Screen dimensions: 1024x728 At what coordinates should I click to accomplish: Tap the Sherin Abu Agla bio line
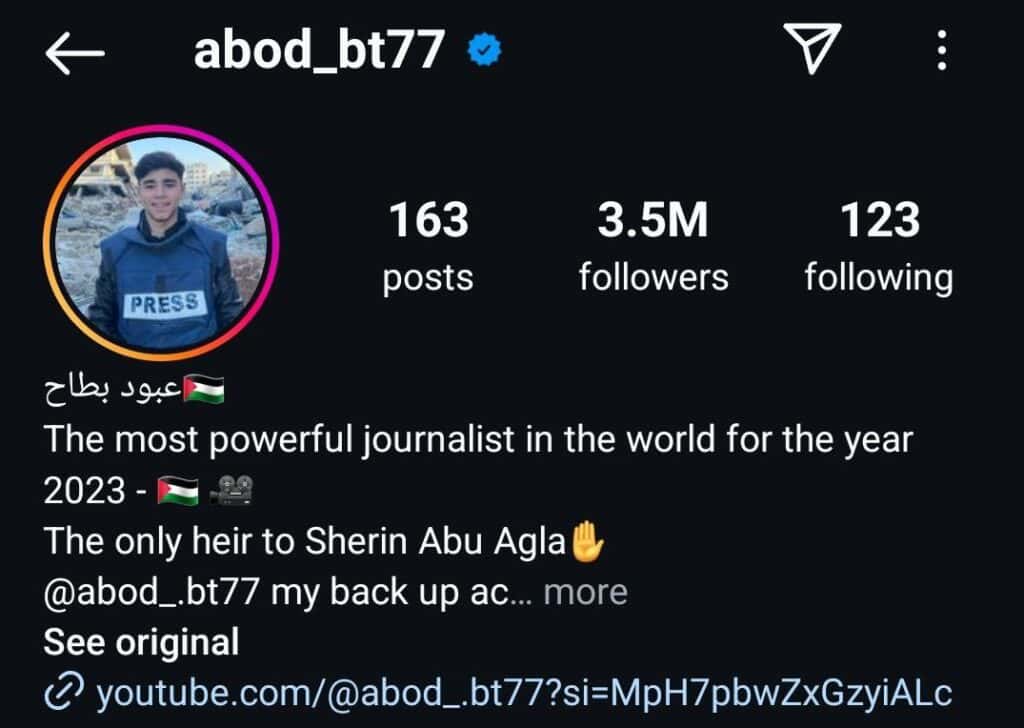coord(325,541)
